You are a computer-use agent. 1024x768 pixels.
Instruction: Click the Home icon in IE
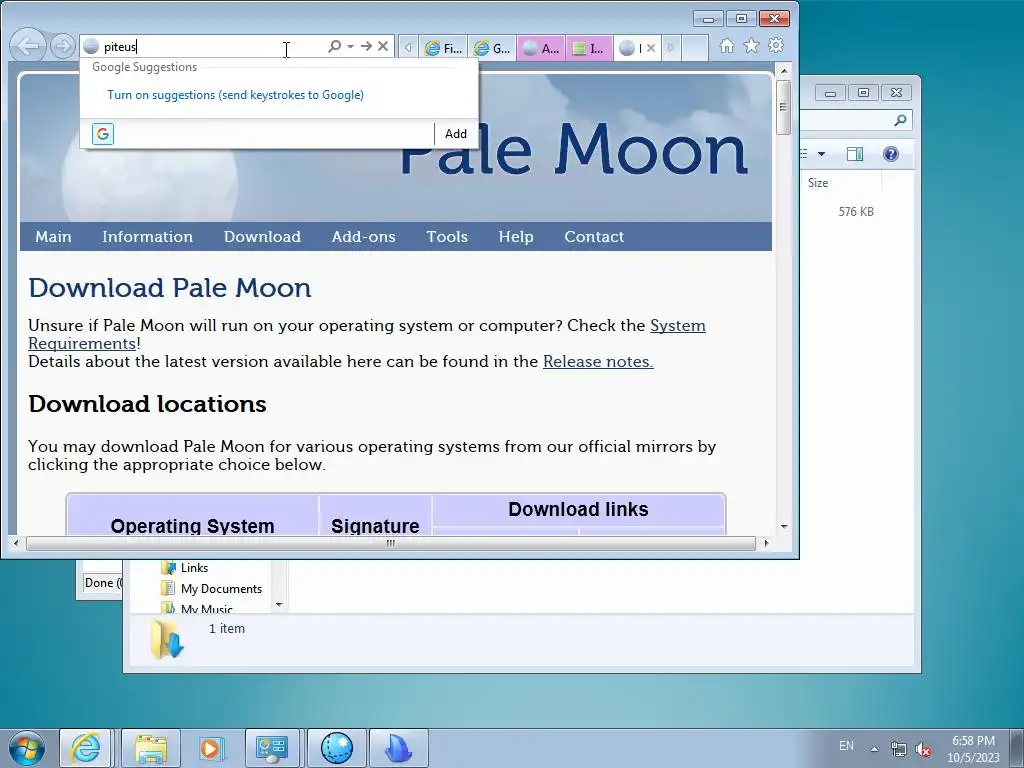[x=727, y=46]
